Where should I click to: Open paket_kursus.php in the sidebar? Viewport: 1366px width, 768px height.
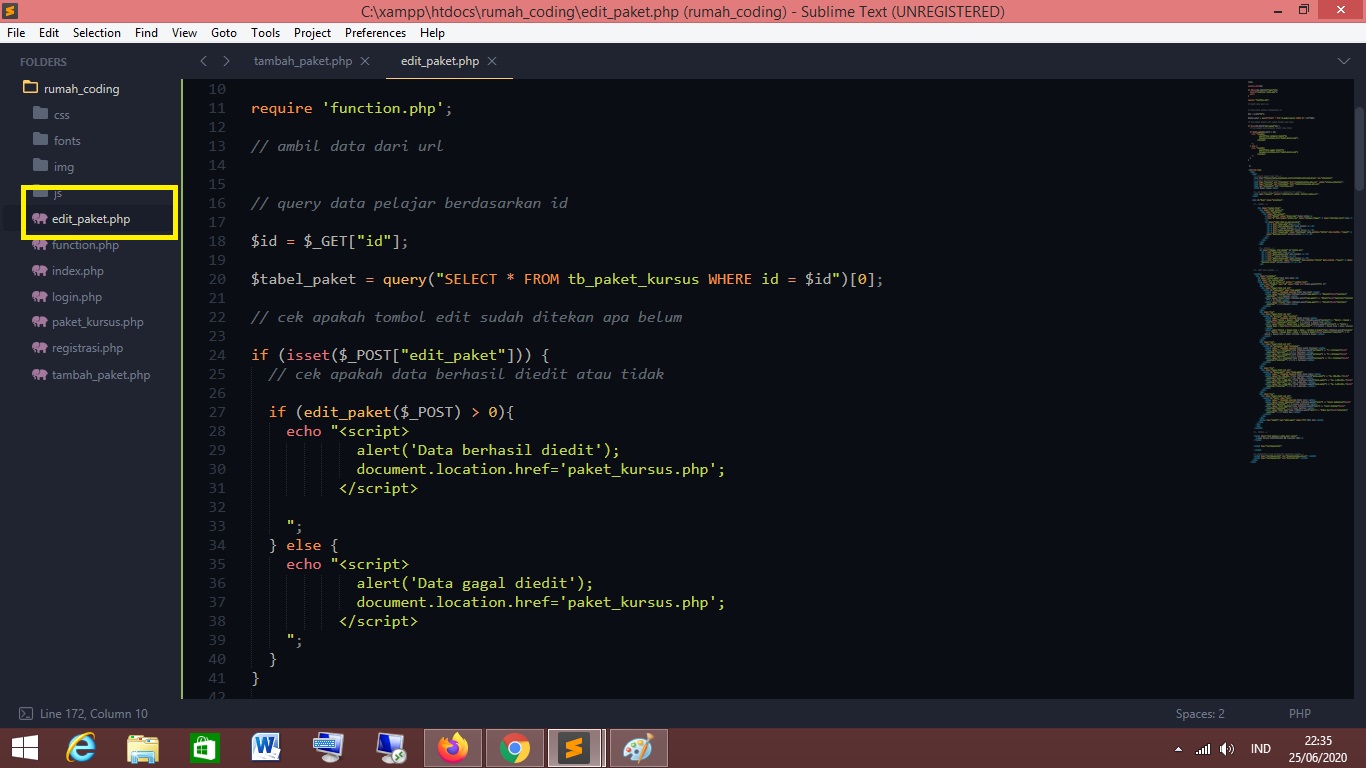pyautogui.click(x=97, y=322)
